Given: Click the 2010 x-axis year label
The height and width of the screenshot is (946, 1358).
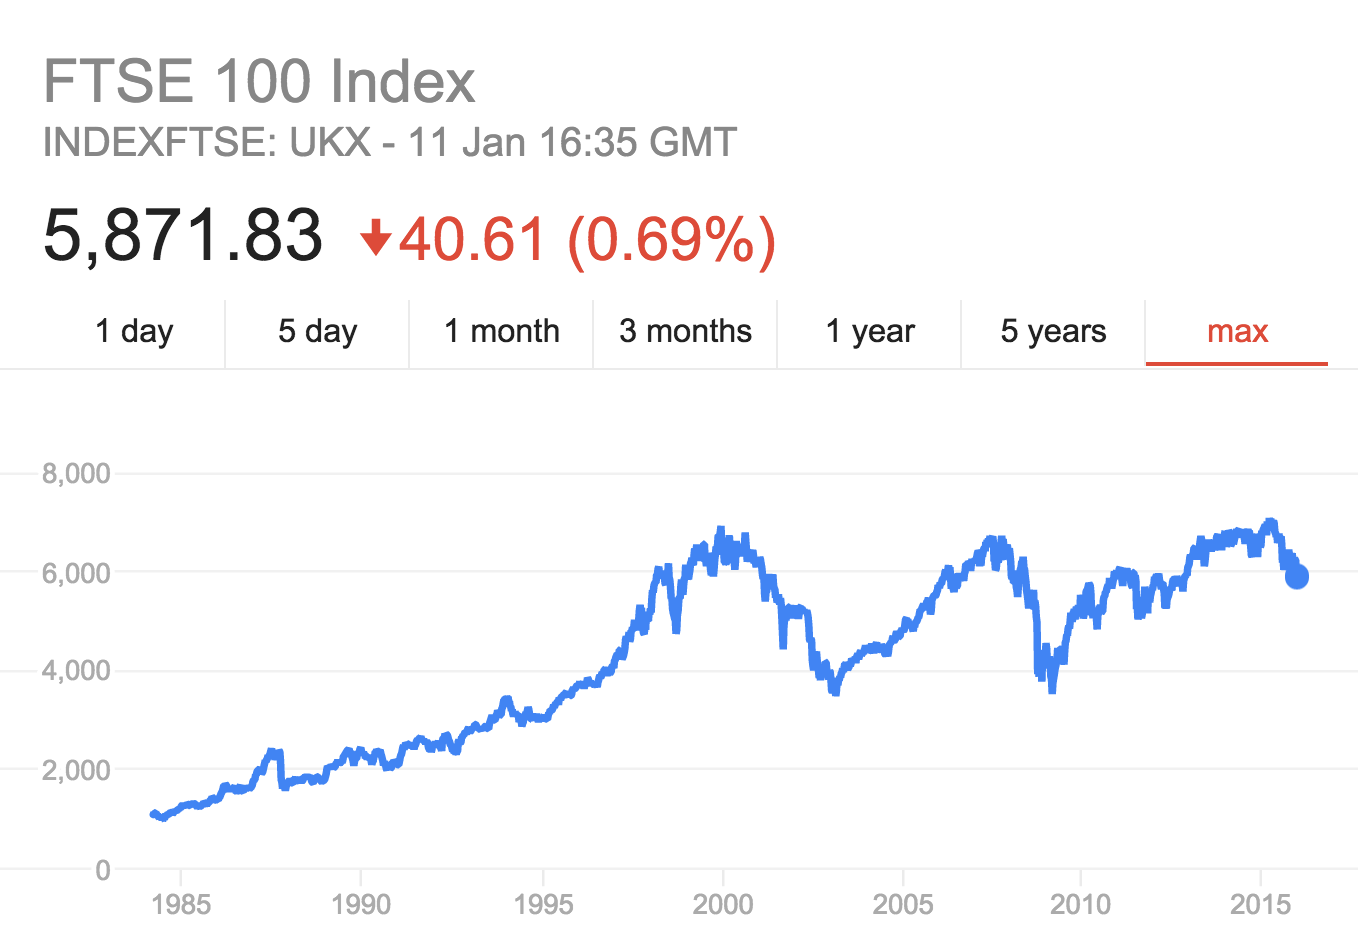Looking at the screenshot, I should pyautogui.click(x=1080, y=905).
